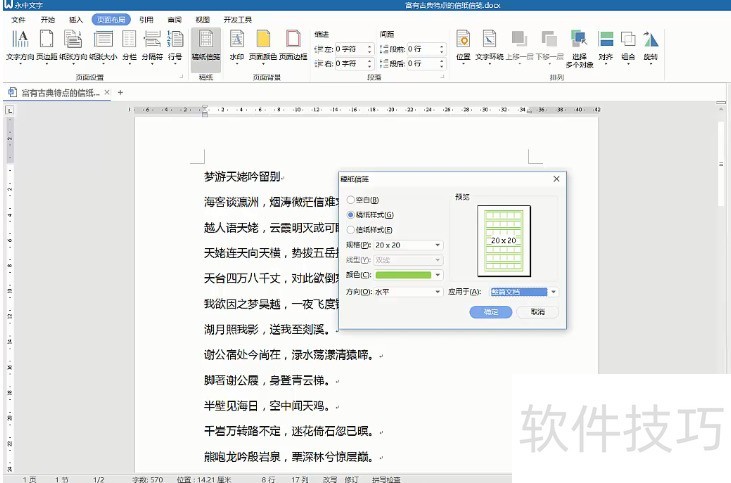Expand the 应用于(A) dropdown
The width and height of the screenshot is (731, 483).
tap(553, 292)
